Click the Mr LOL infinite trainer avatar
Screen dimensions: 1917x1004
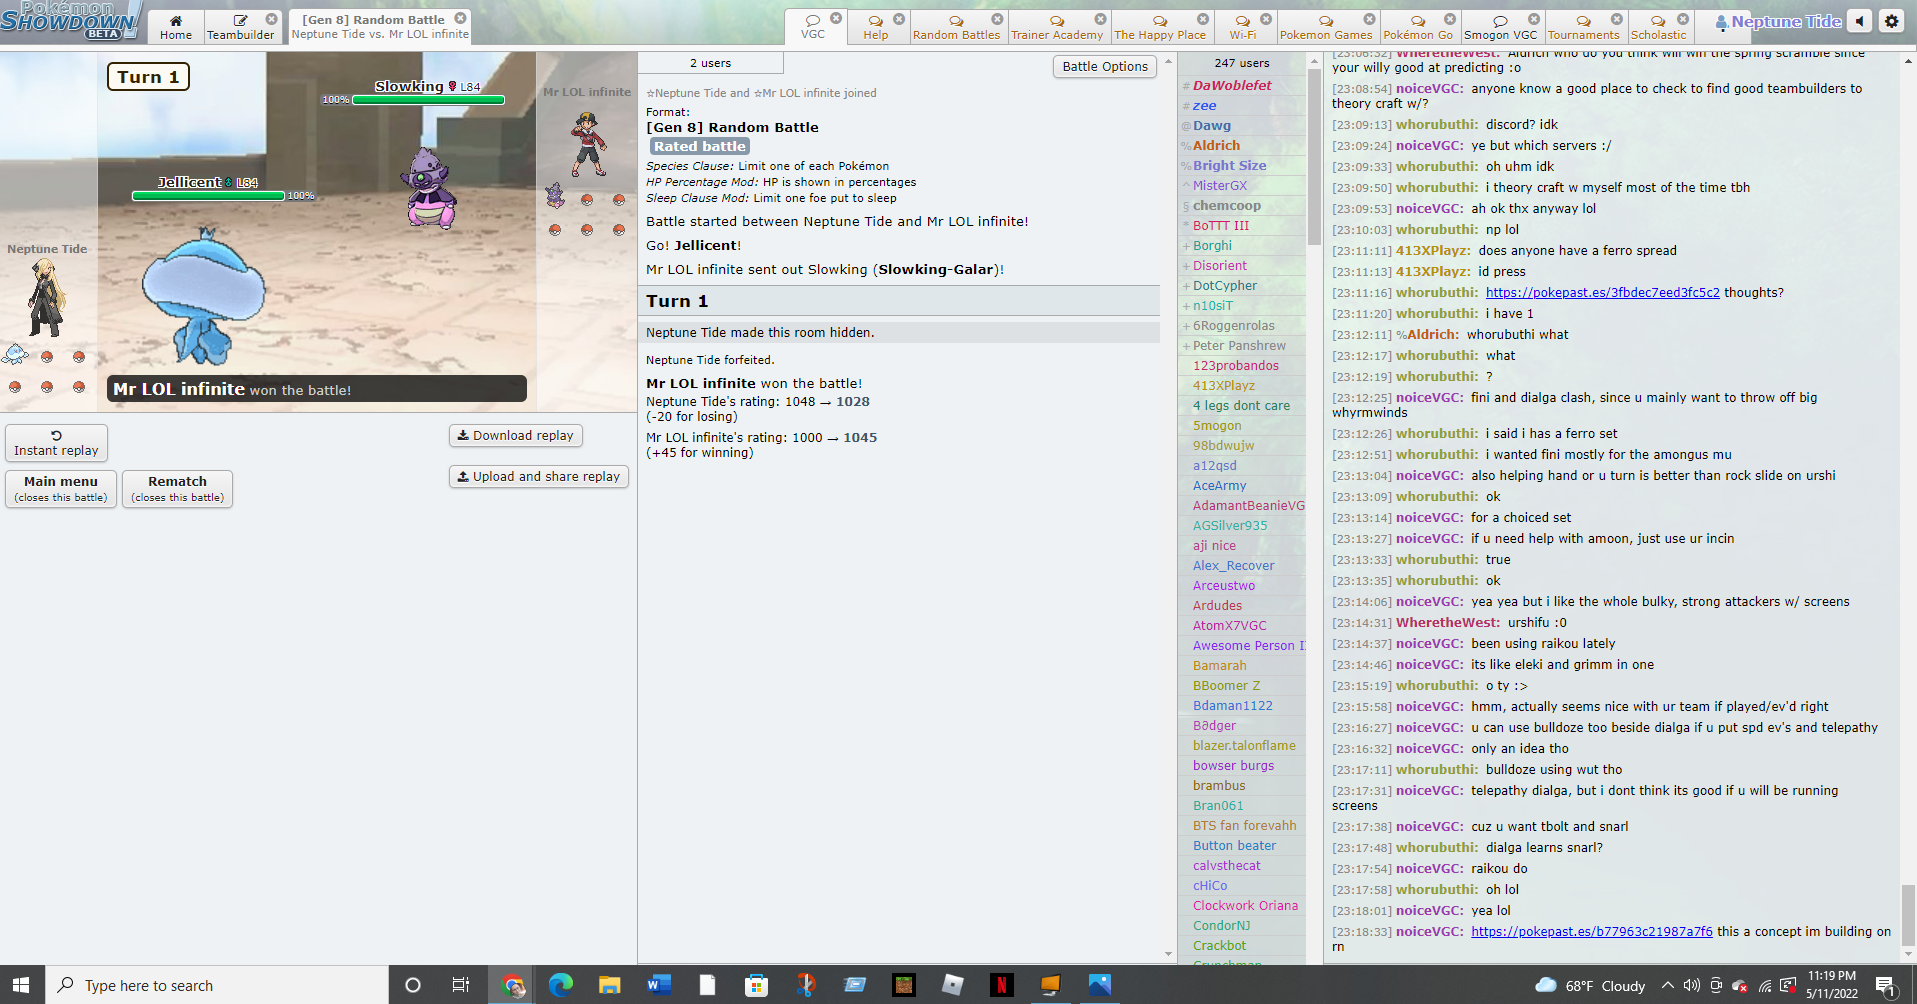pyautogui.click(x=587, y=144)
